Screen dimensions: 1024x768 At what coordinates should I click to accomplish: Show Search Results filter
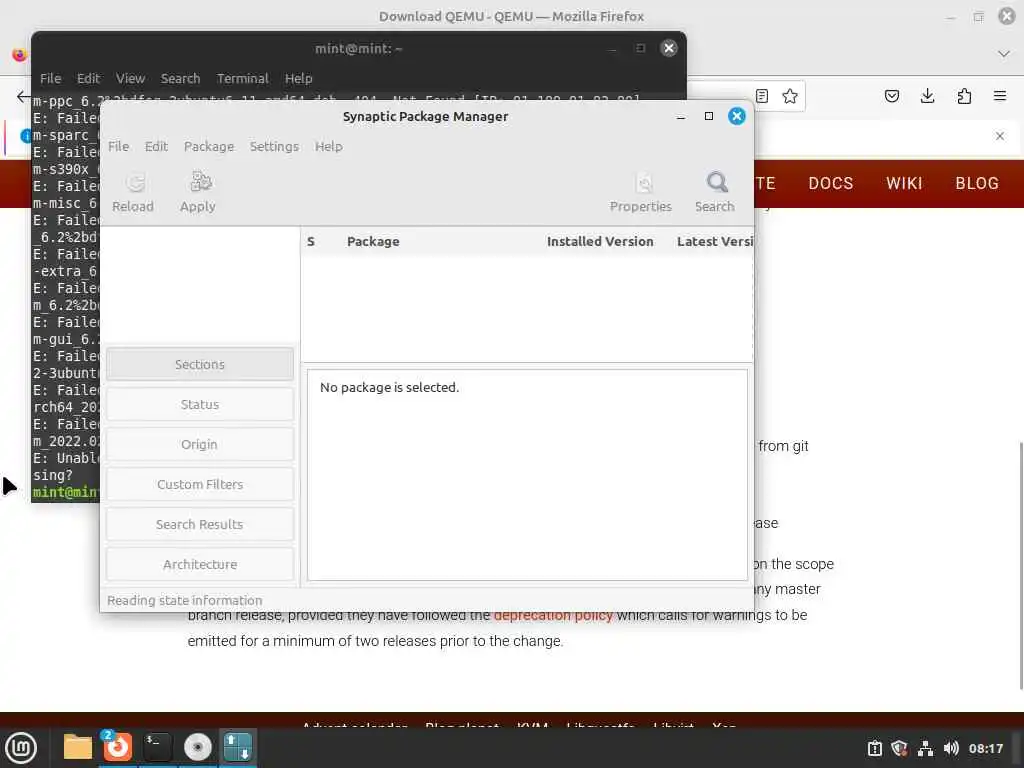[x=200, y=524]
